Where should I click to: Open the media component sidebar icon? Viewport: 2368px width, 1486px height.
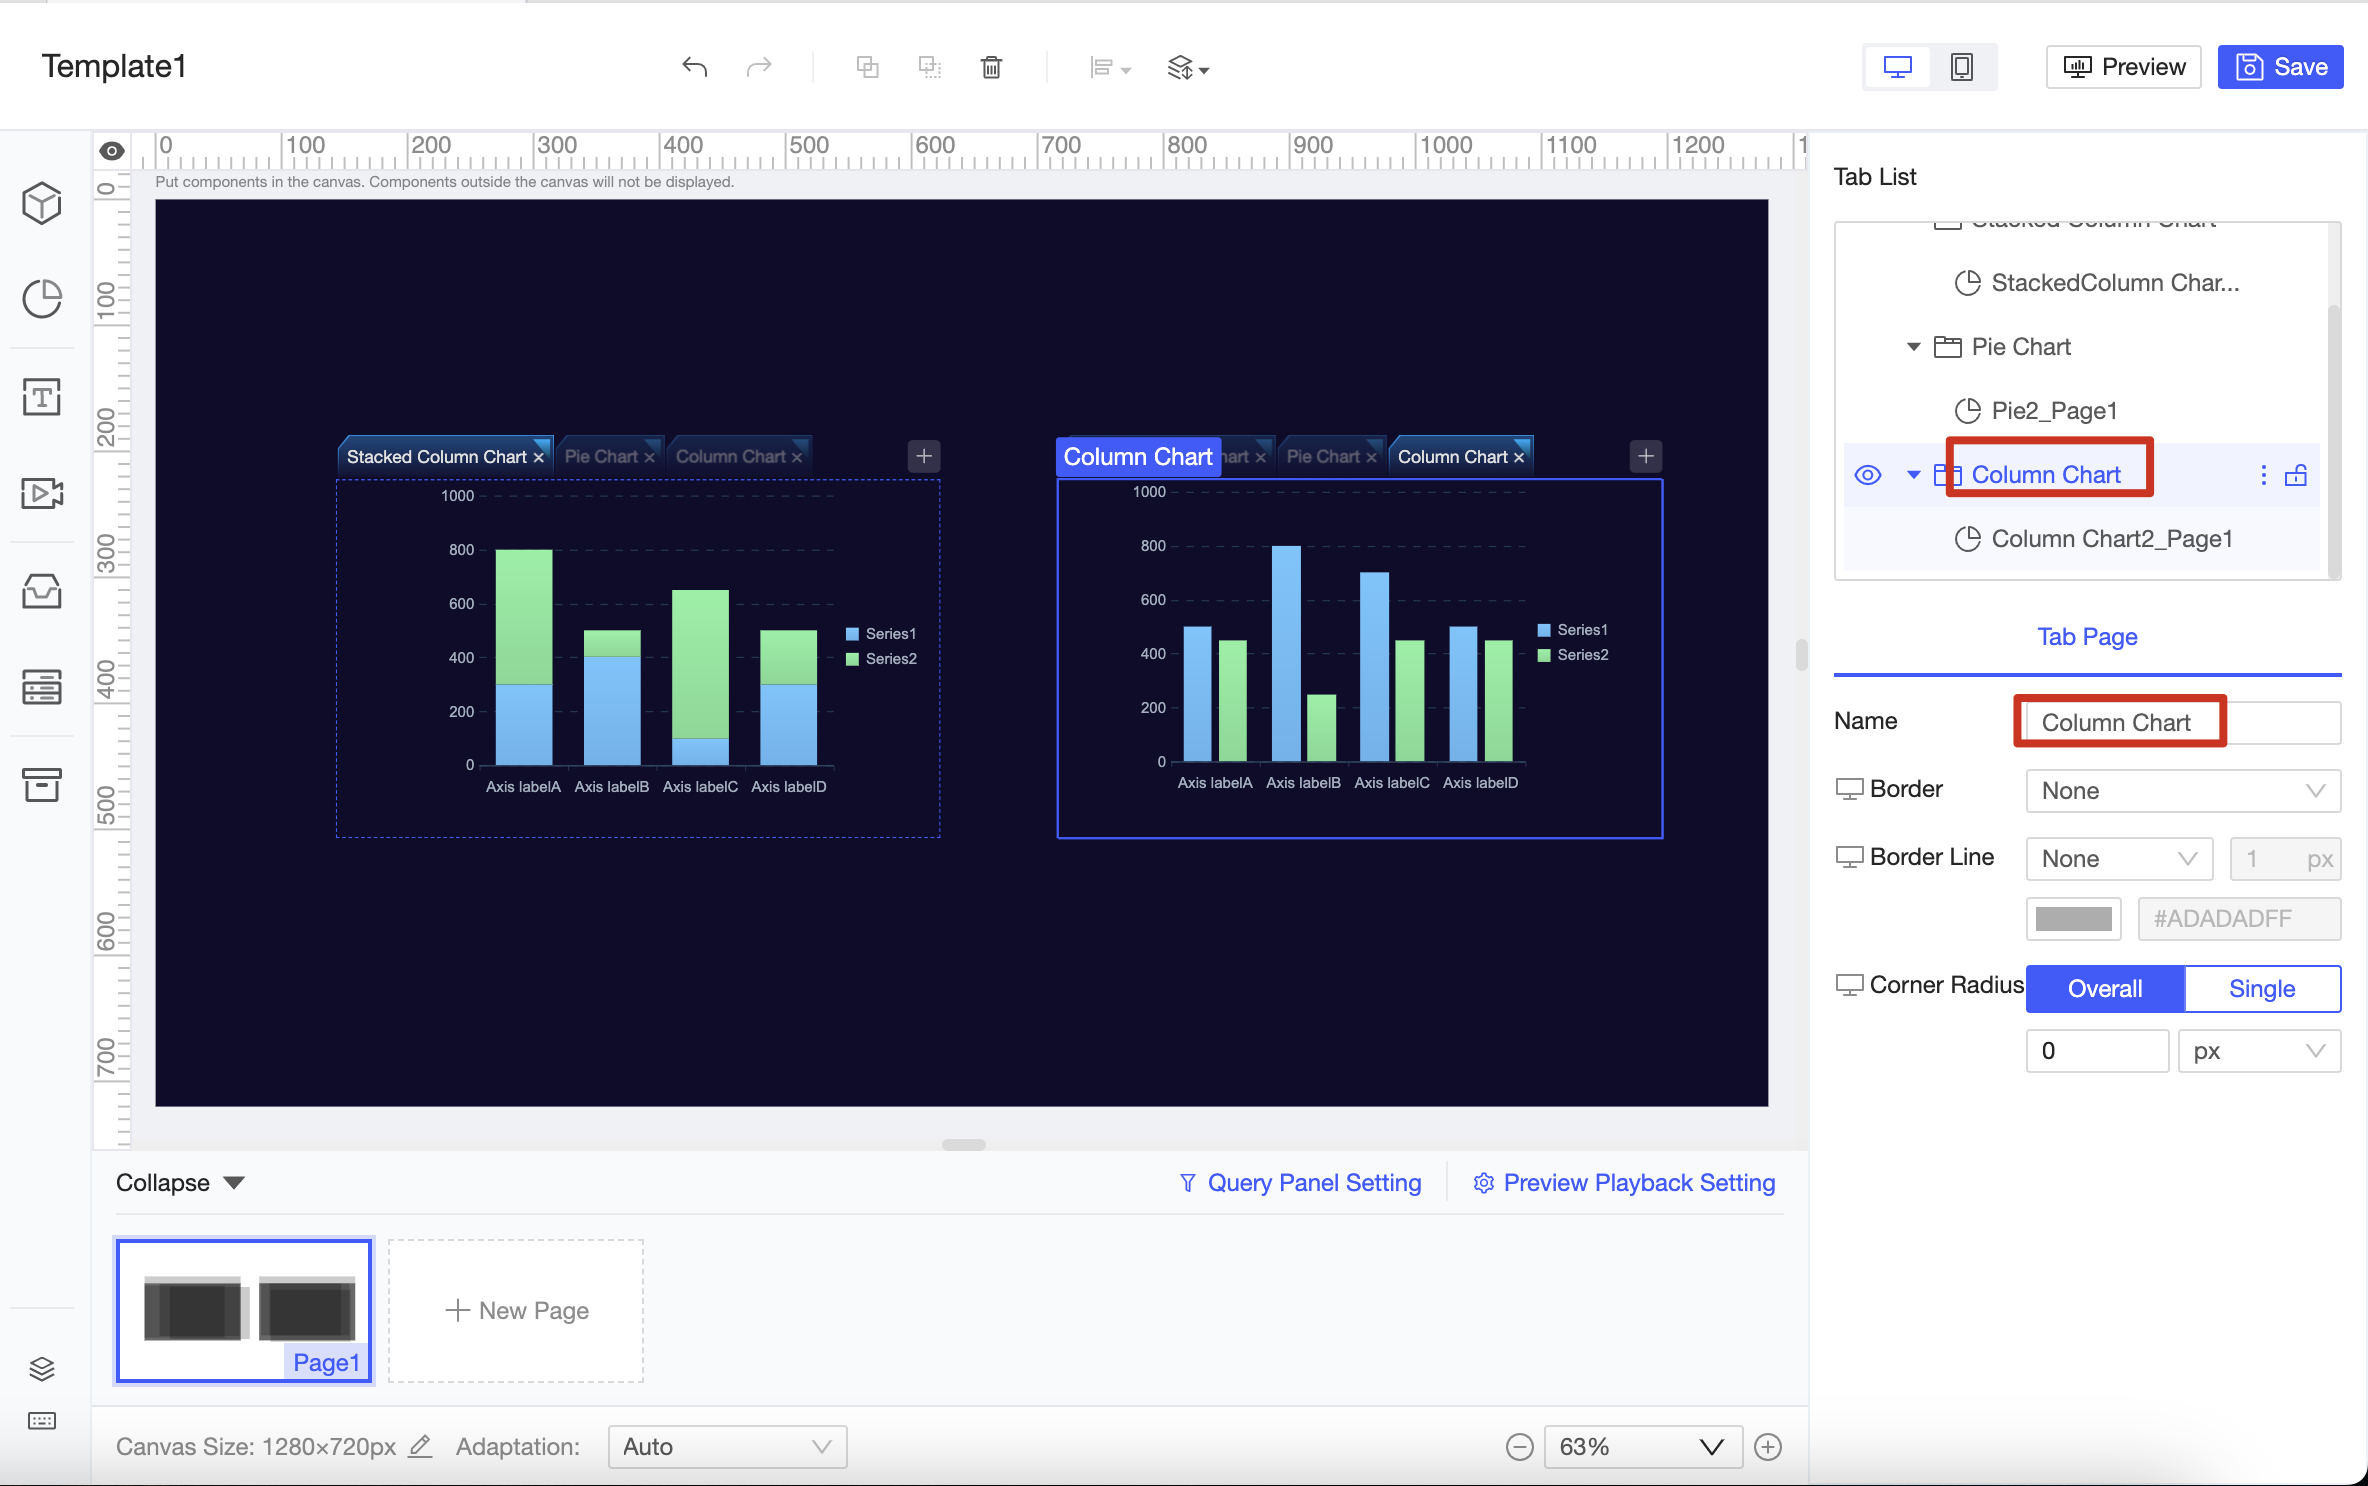(x=42, y=493)
